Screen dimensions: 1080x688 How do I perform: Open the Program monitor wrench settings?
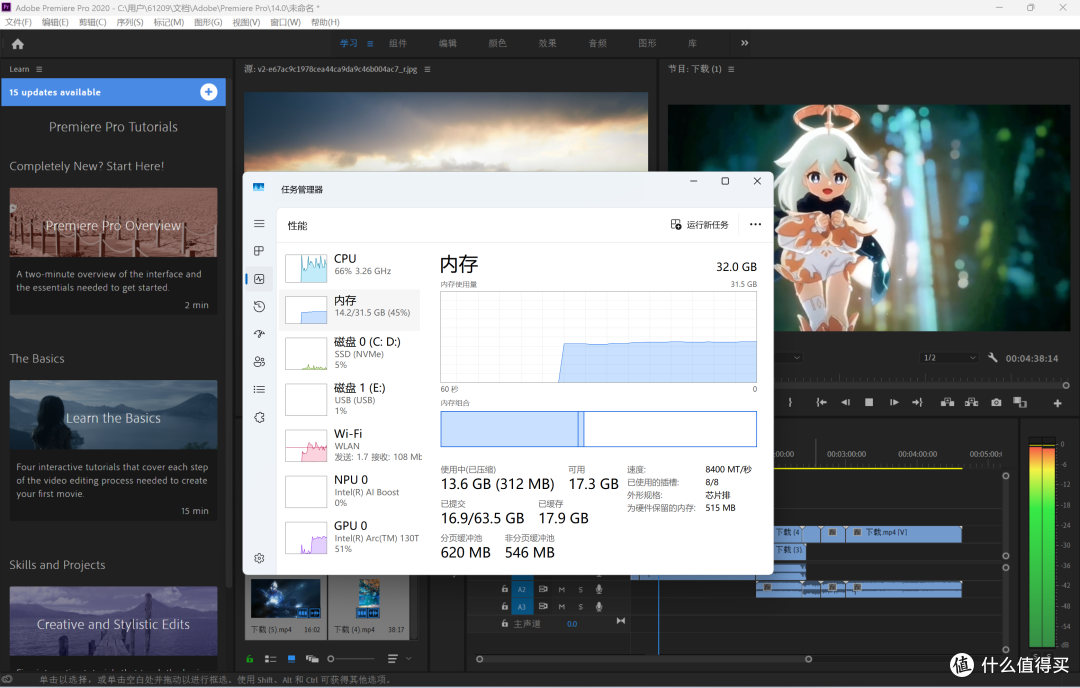993,357
